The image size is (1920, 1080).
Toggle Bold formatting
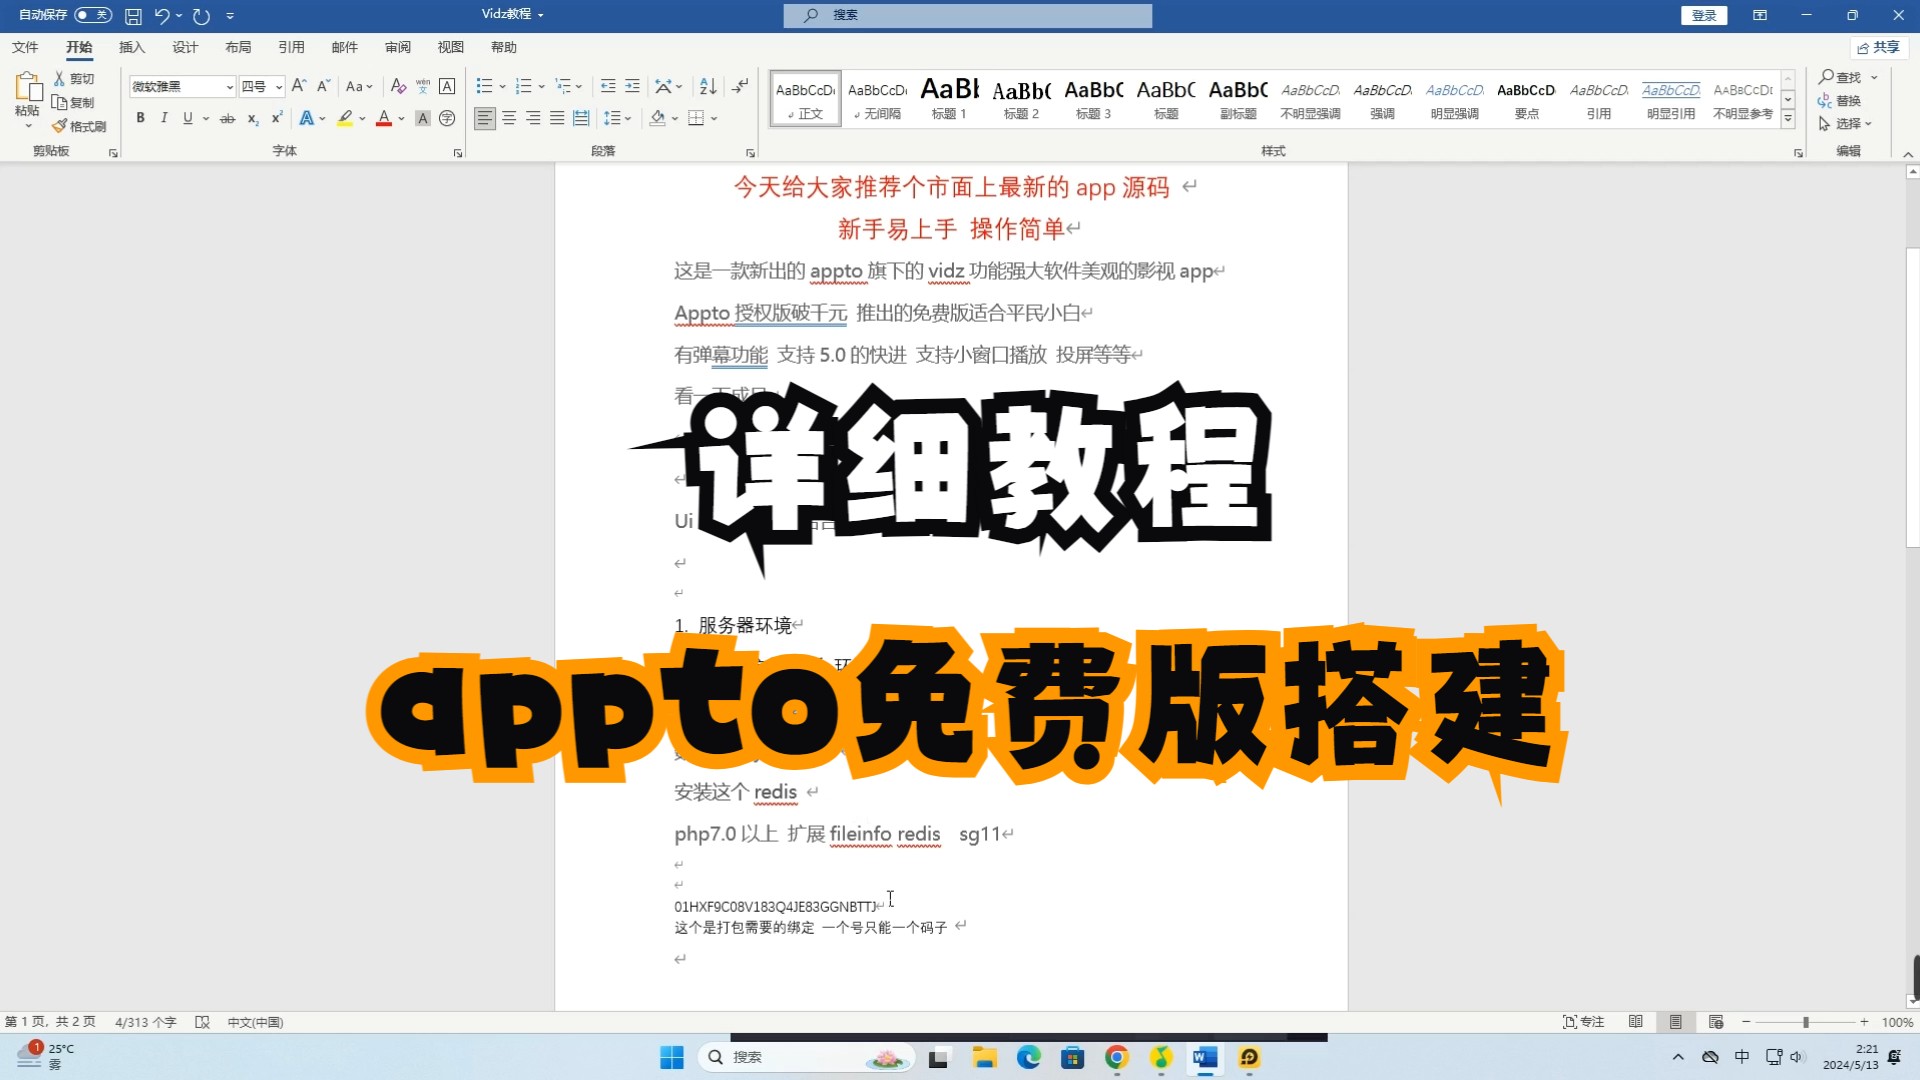140,118
